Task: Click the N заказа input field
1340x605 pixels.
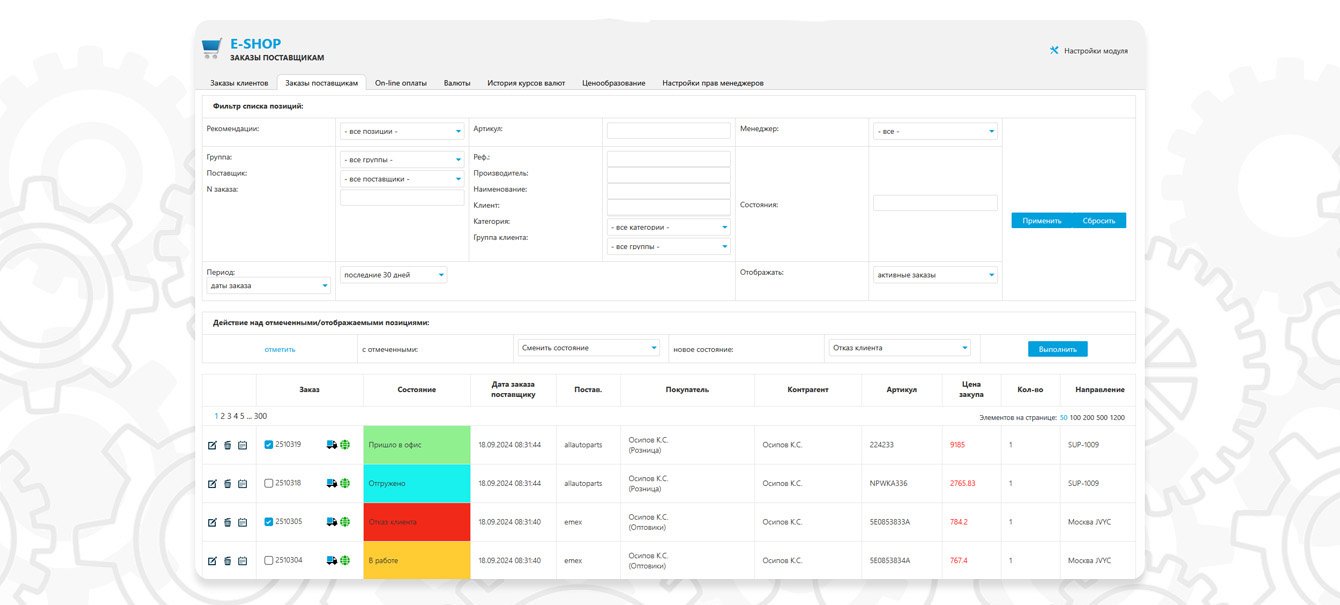Action: tap(402, 198)
